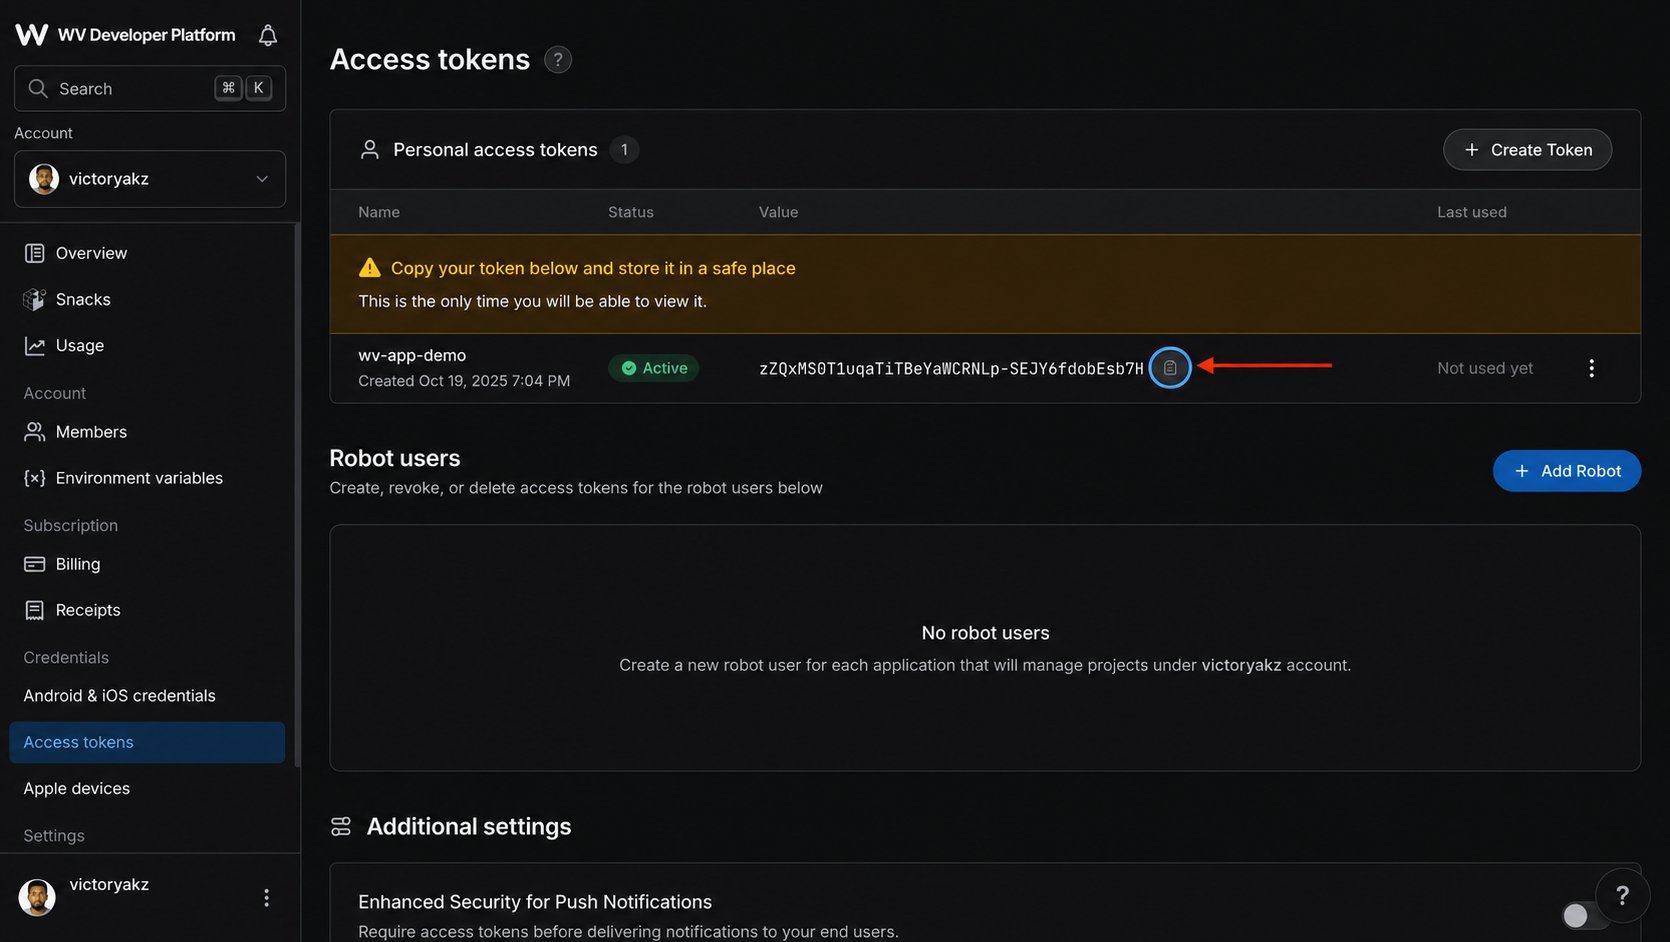Go to the Members page
Screen dimensions: 1670x942
(91, 432)
